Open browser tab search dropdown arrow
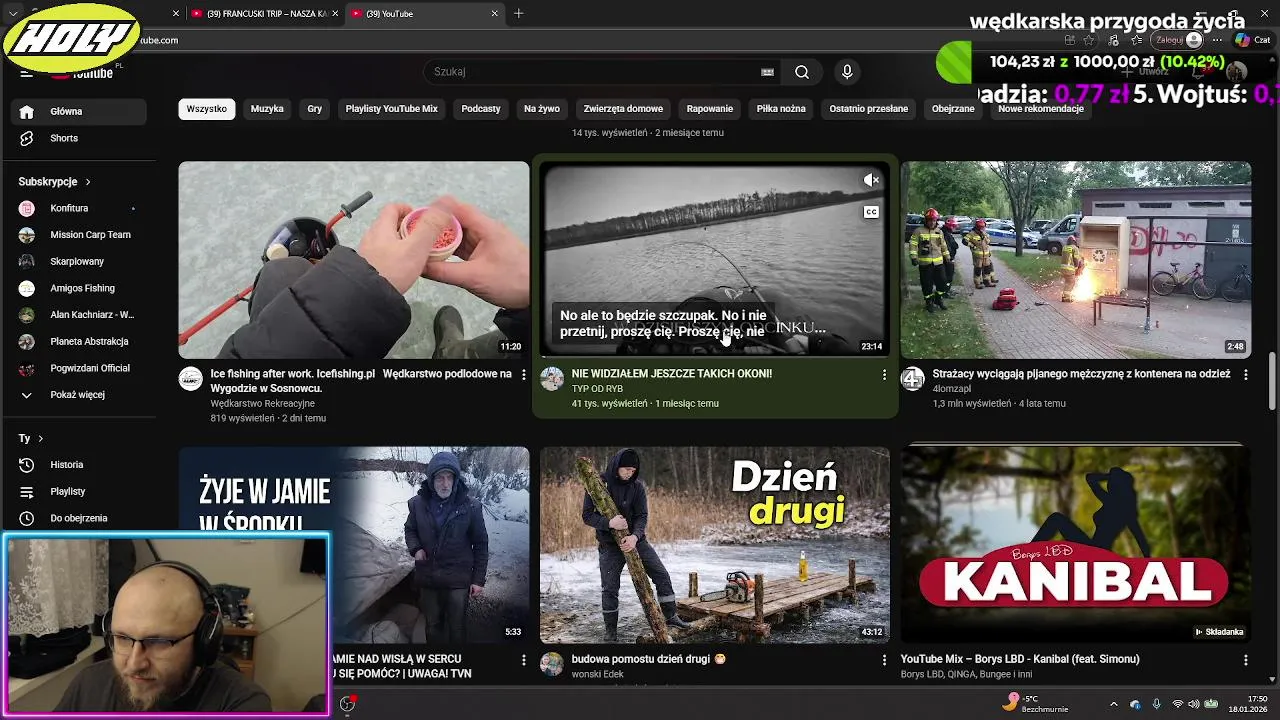1280x720 pixels. [13, 14]
